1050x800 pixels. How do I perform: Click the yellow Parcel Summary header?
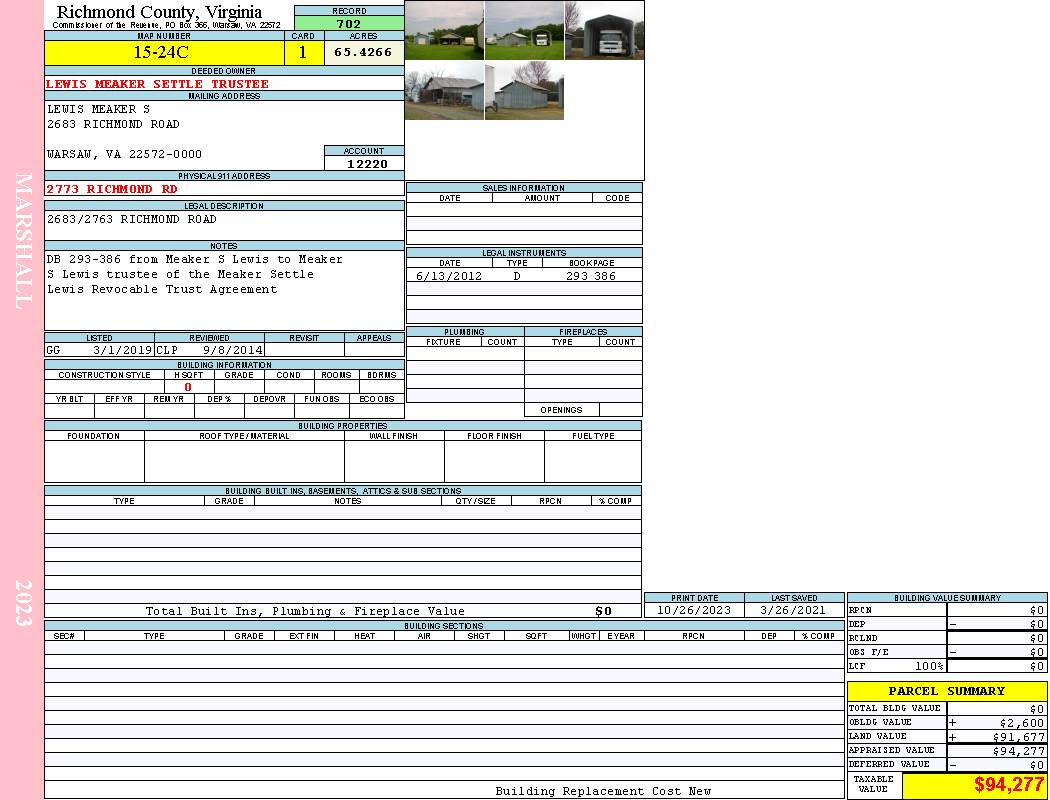point(946,691)
